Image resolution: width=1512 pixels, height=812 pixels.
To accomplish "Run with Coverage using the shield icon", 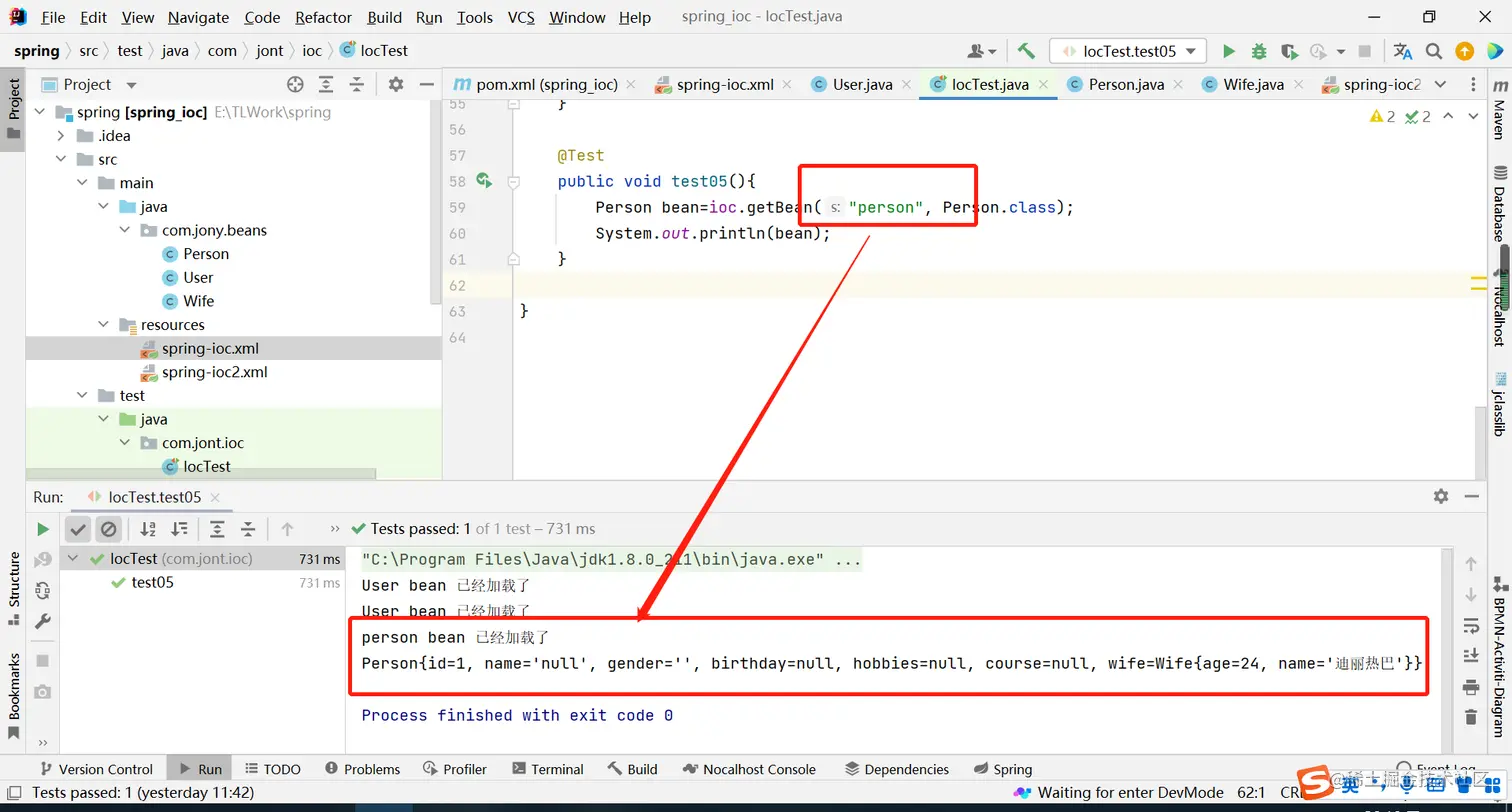I will pyautogui.click(x=1289, y=51).
